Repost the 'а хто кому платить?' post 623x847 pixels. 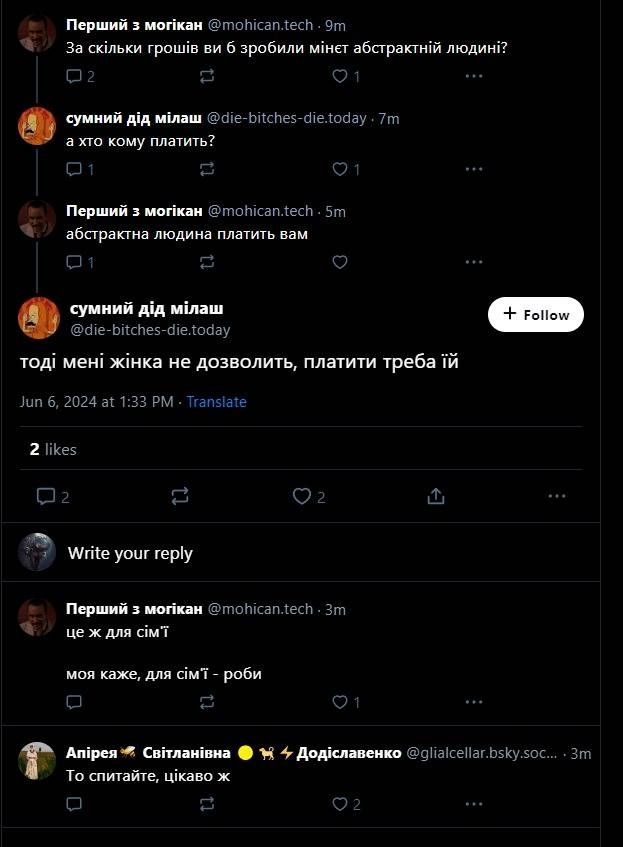(x=207, y=169)
